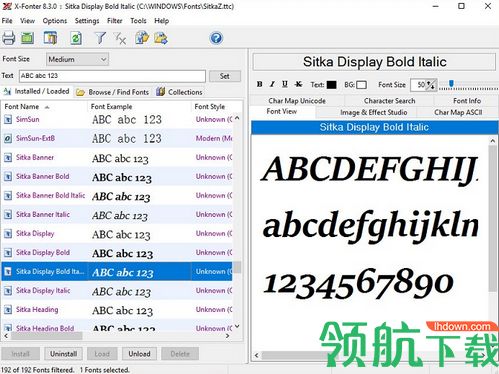Click the sample Text input field
Screen dimensions: 499x374
112,76
